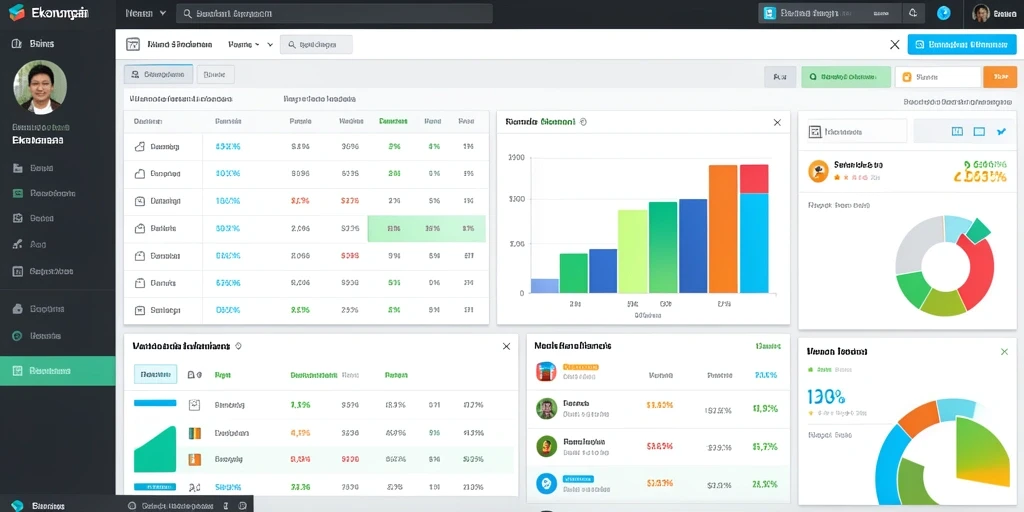Screen dimensions: 1024x512
Task: Click the green highlighted cells in top table
Action: point(426,229)
